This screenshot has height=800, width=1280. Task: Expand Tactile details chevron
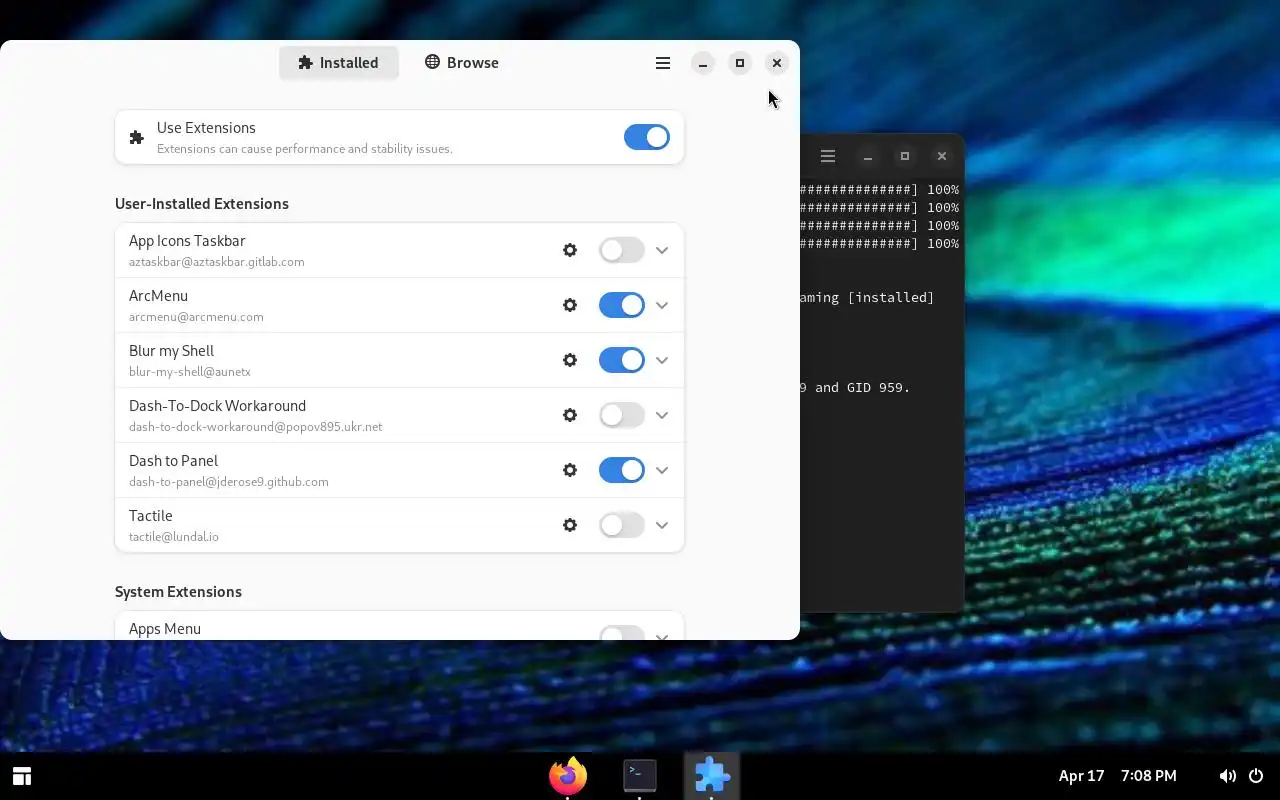(x=662, y=525)
